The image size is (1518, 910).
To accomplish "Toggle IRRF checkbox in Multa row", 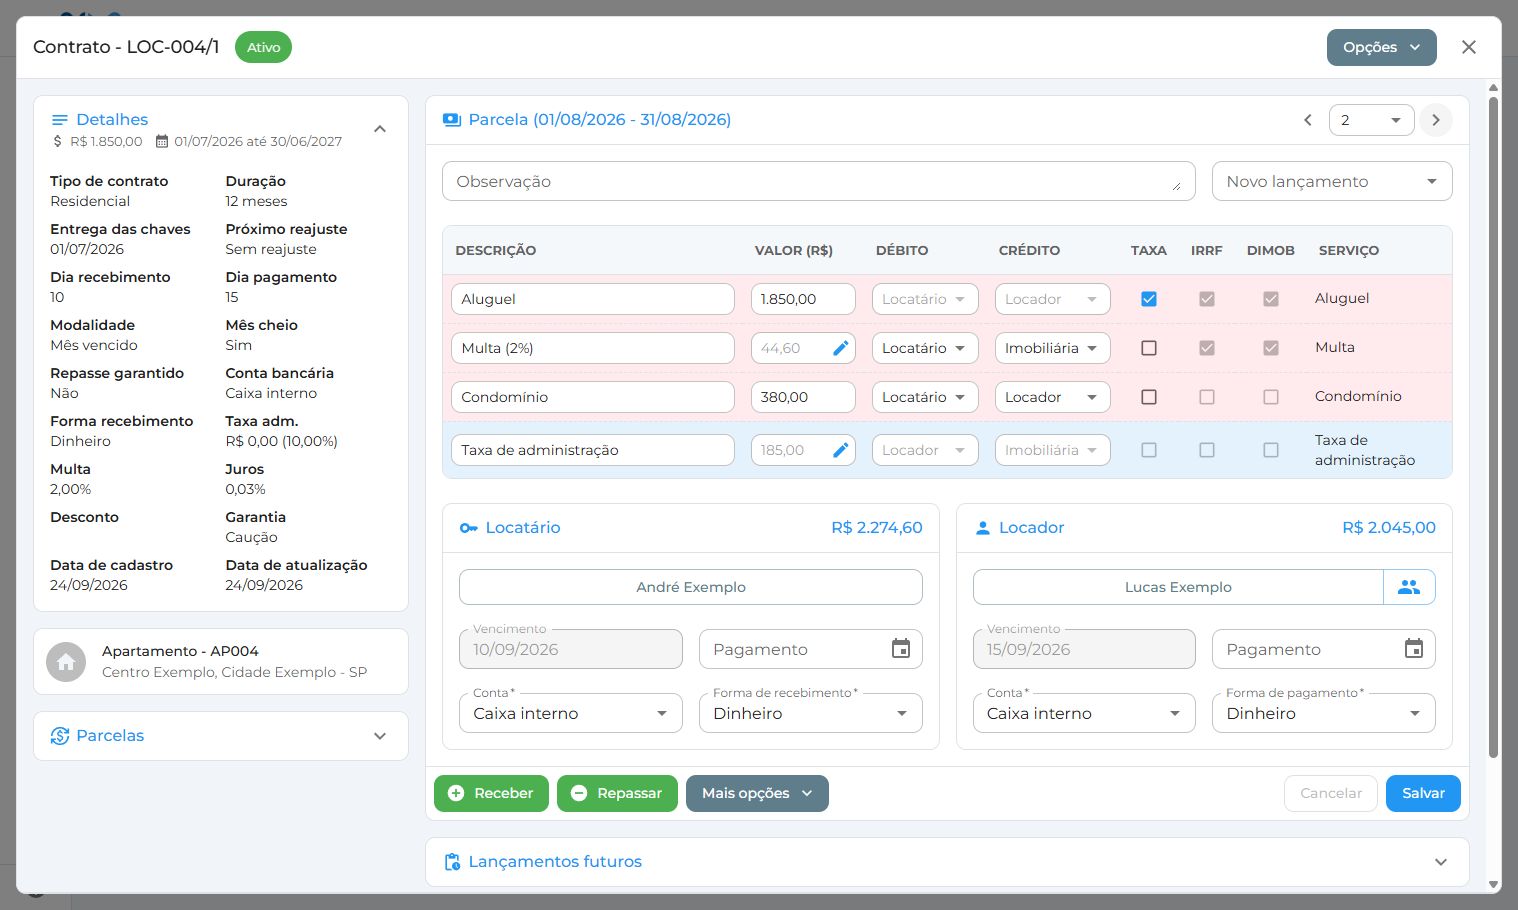I will (1207, 348).
